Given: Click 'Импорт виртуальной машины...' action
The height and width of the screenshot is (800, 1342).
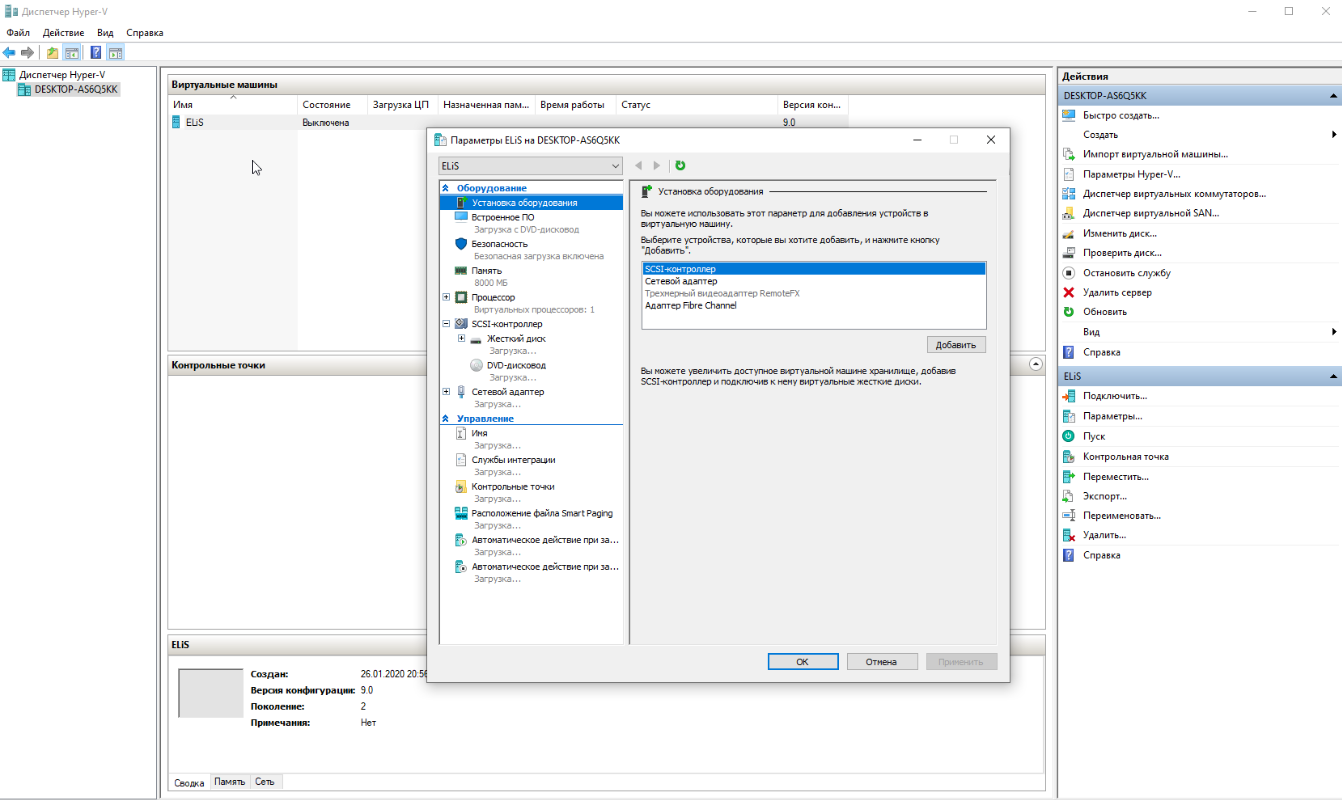Looking at the screenshot, I should 1155,154.
